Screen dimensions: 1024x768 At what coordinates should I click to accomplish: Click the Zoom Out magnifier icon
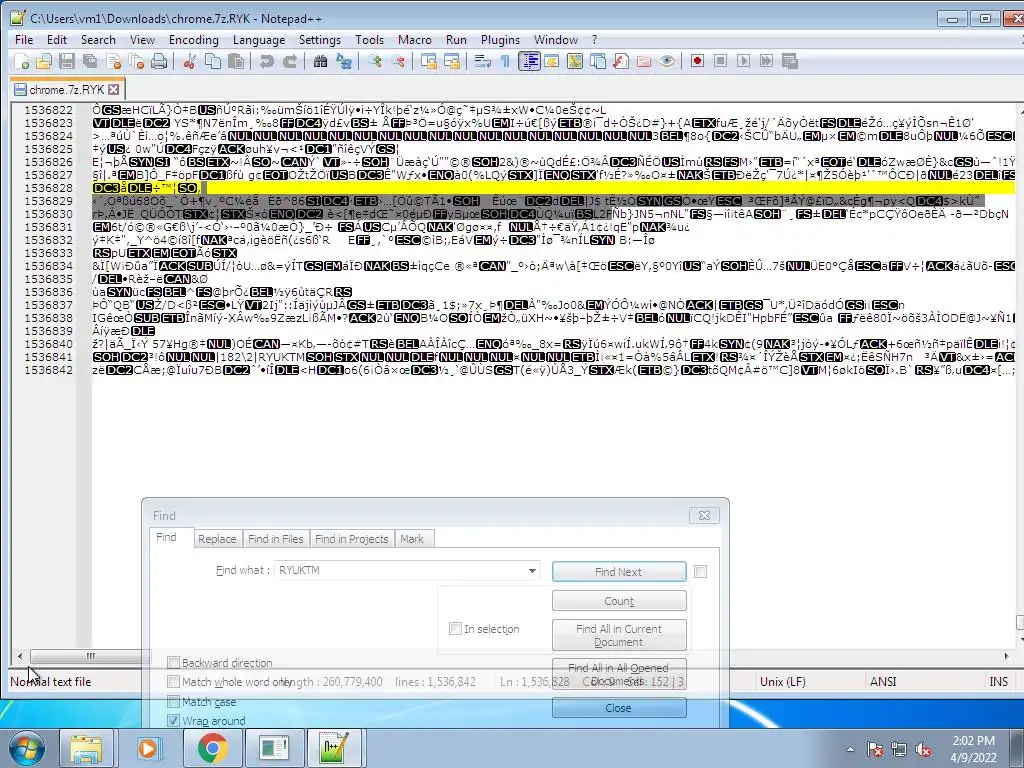tap(398, 61)
